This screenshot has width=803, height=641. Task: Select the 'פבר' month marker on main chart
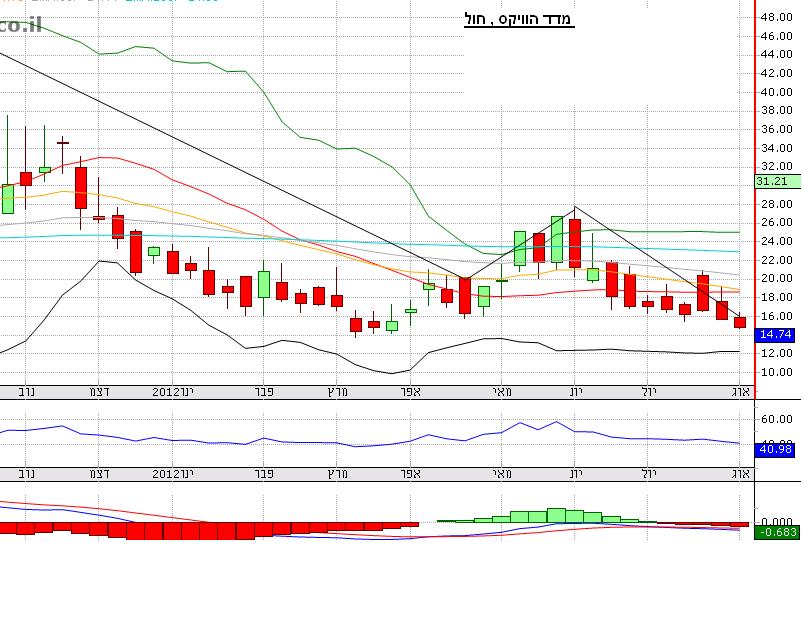coord(265,391)
